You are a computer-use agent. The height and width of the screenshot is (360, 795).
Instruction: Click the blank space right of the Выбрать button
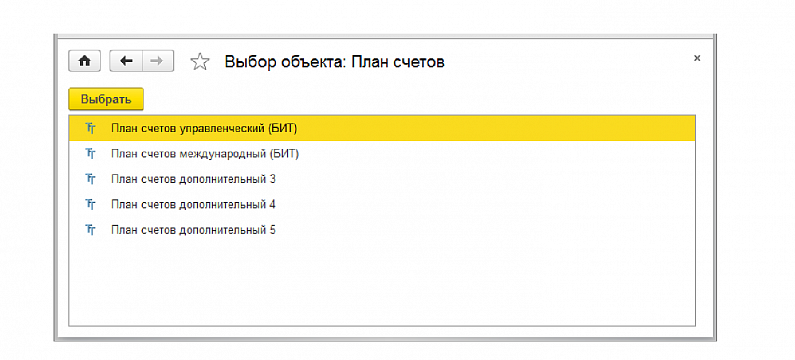[x=421, y=99]
